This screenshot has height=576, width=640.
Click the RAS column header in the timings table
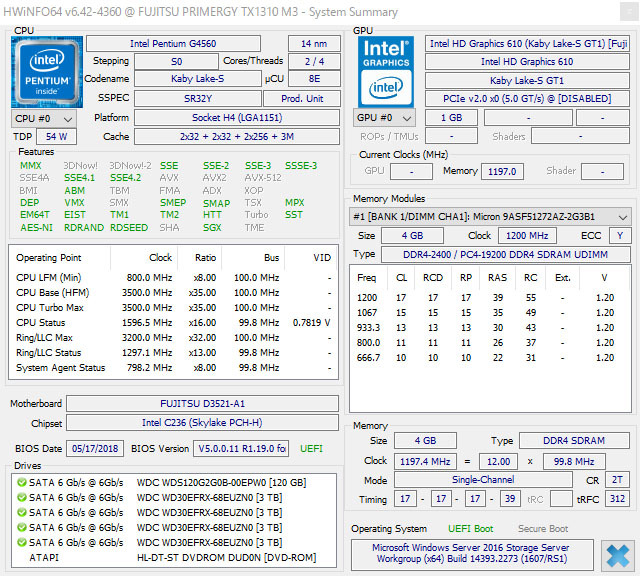(497, 278)
